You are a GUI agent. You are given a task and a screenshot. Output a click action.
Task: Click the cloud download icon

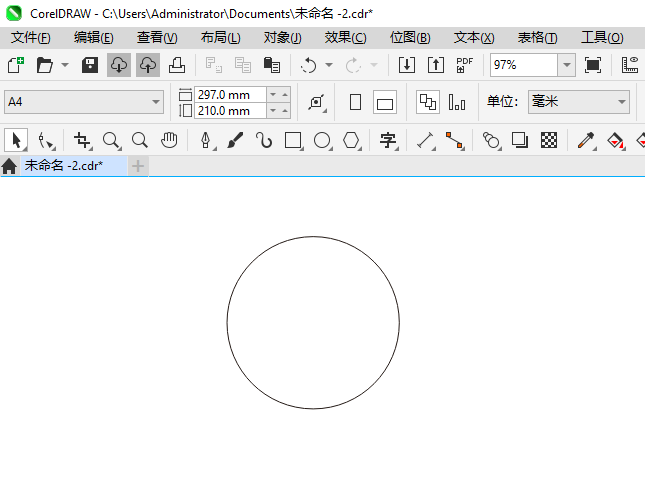pos(119,65)
